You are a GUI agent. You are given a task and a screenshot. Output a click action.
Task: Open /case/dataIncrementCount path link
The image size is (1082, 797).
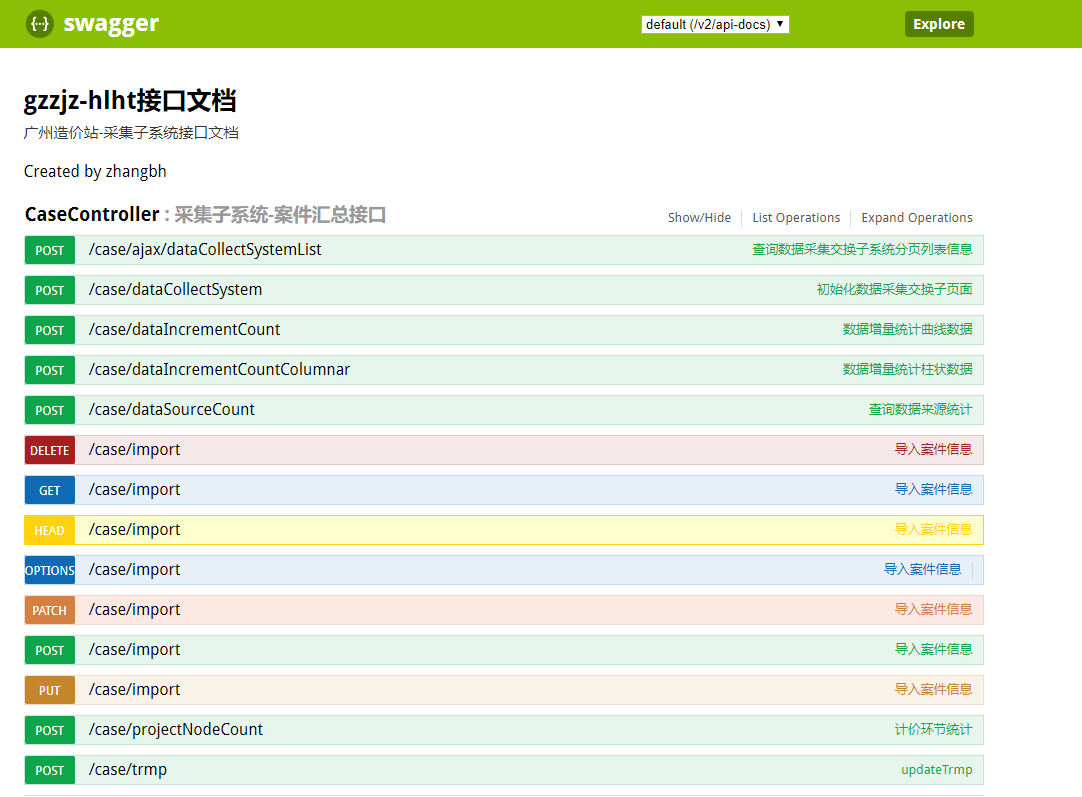[x=184, y=330]
